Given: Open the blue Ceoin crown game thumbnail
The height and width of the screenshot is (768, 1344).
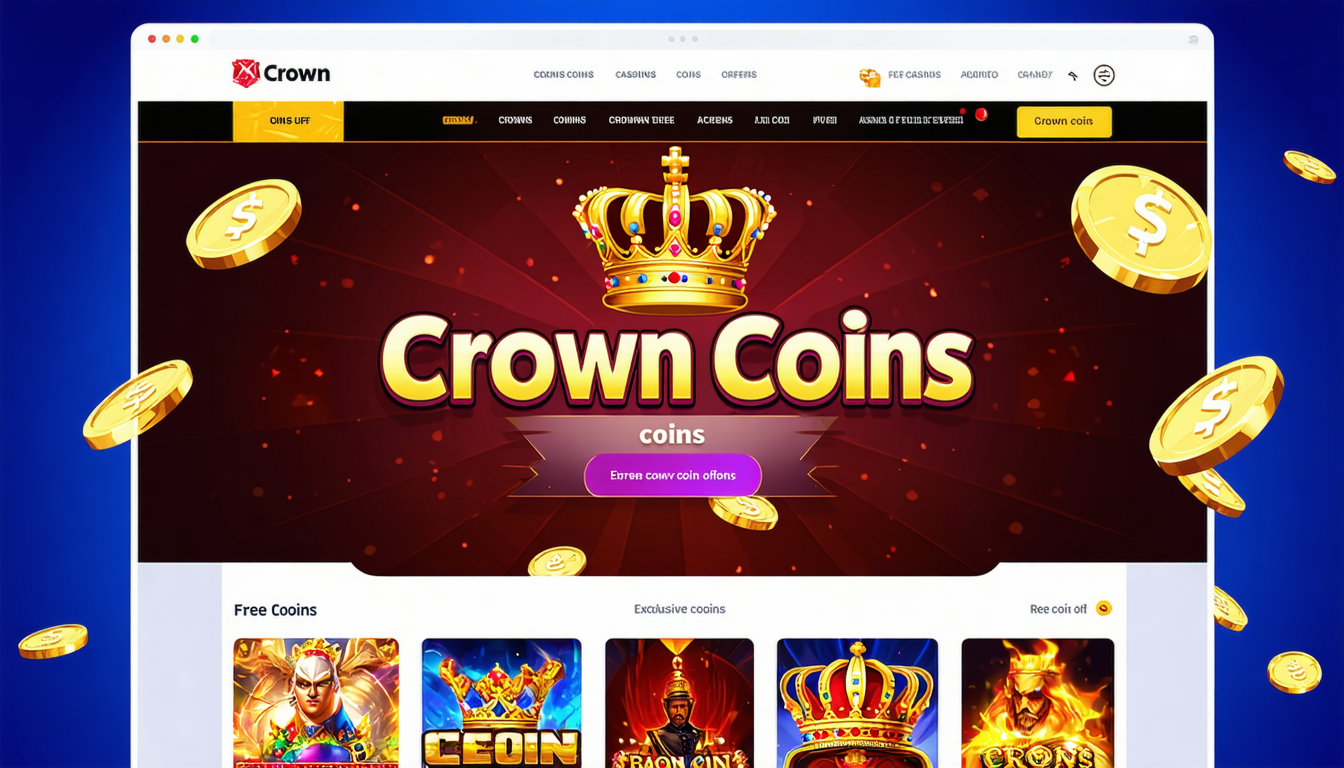Looking at the screenshot, I should click(x=501, y=703).
